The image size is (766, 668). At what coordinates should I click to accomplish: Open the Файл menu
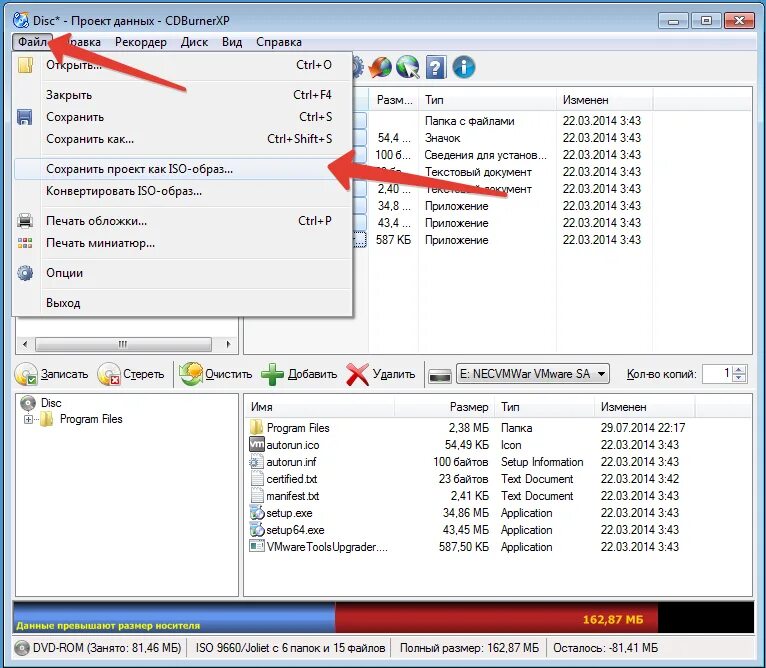coord(32,42)
